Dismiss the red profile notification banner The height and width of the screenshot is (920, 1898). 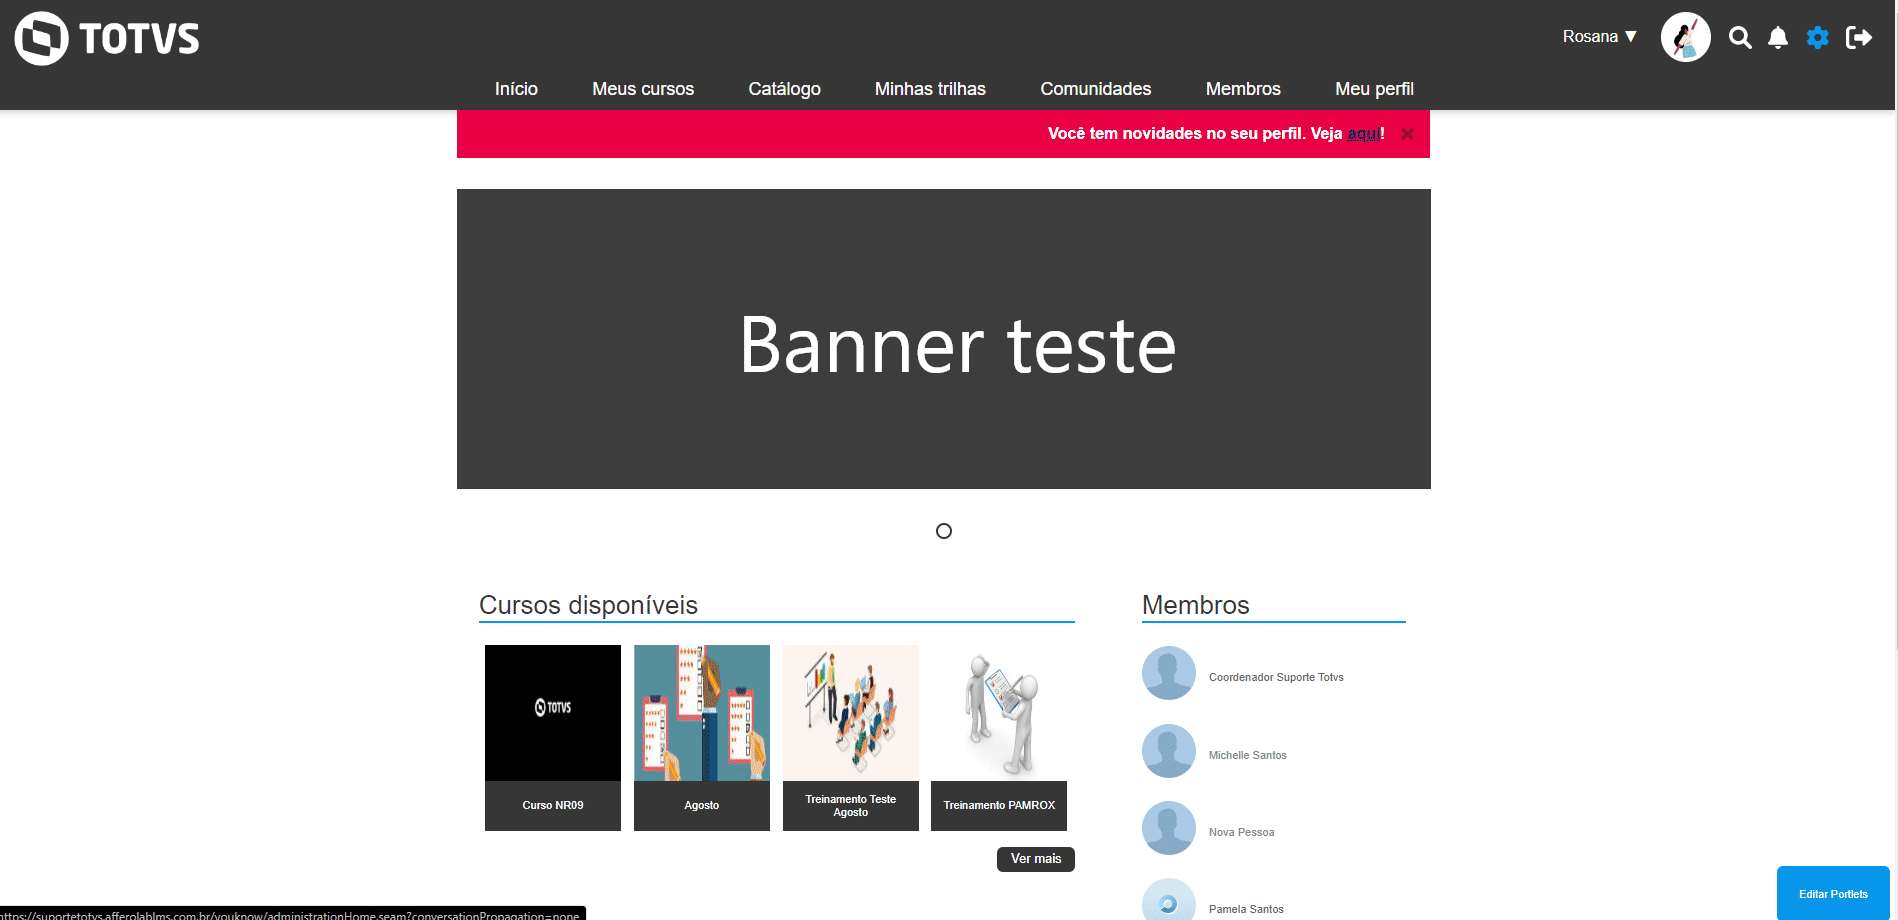pos(1407,134)
